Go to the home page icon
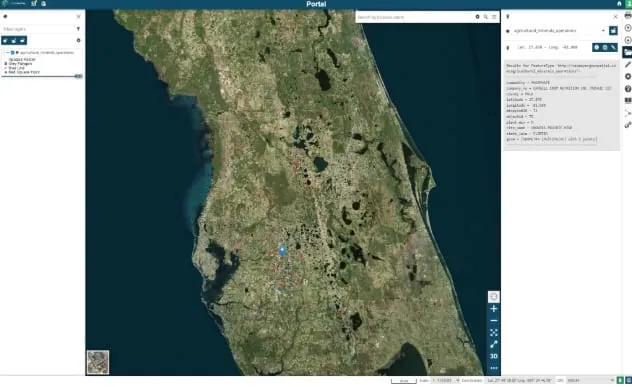 619,4
